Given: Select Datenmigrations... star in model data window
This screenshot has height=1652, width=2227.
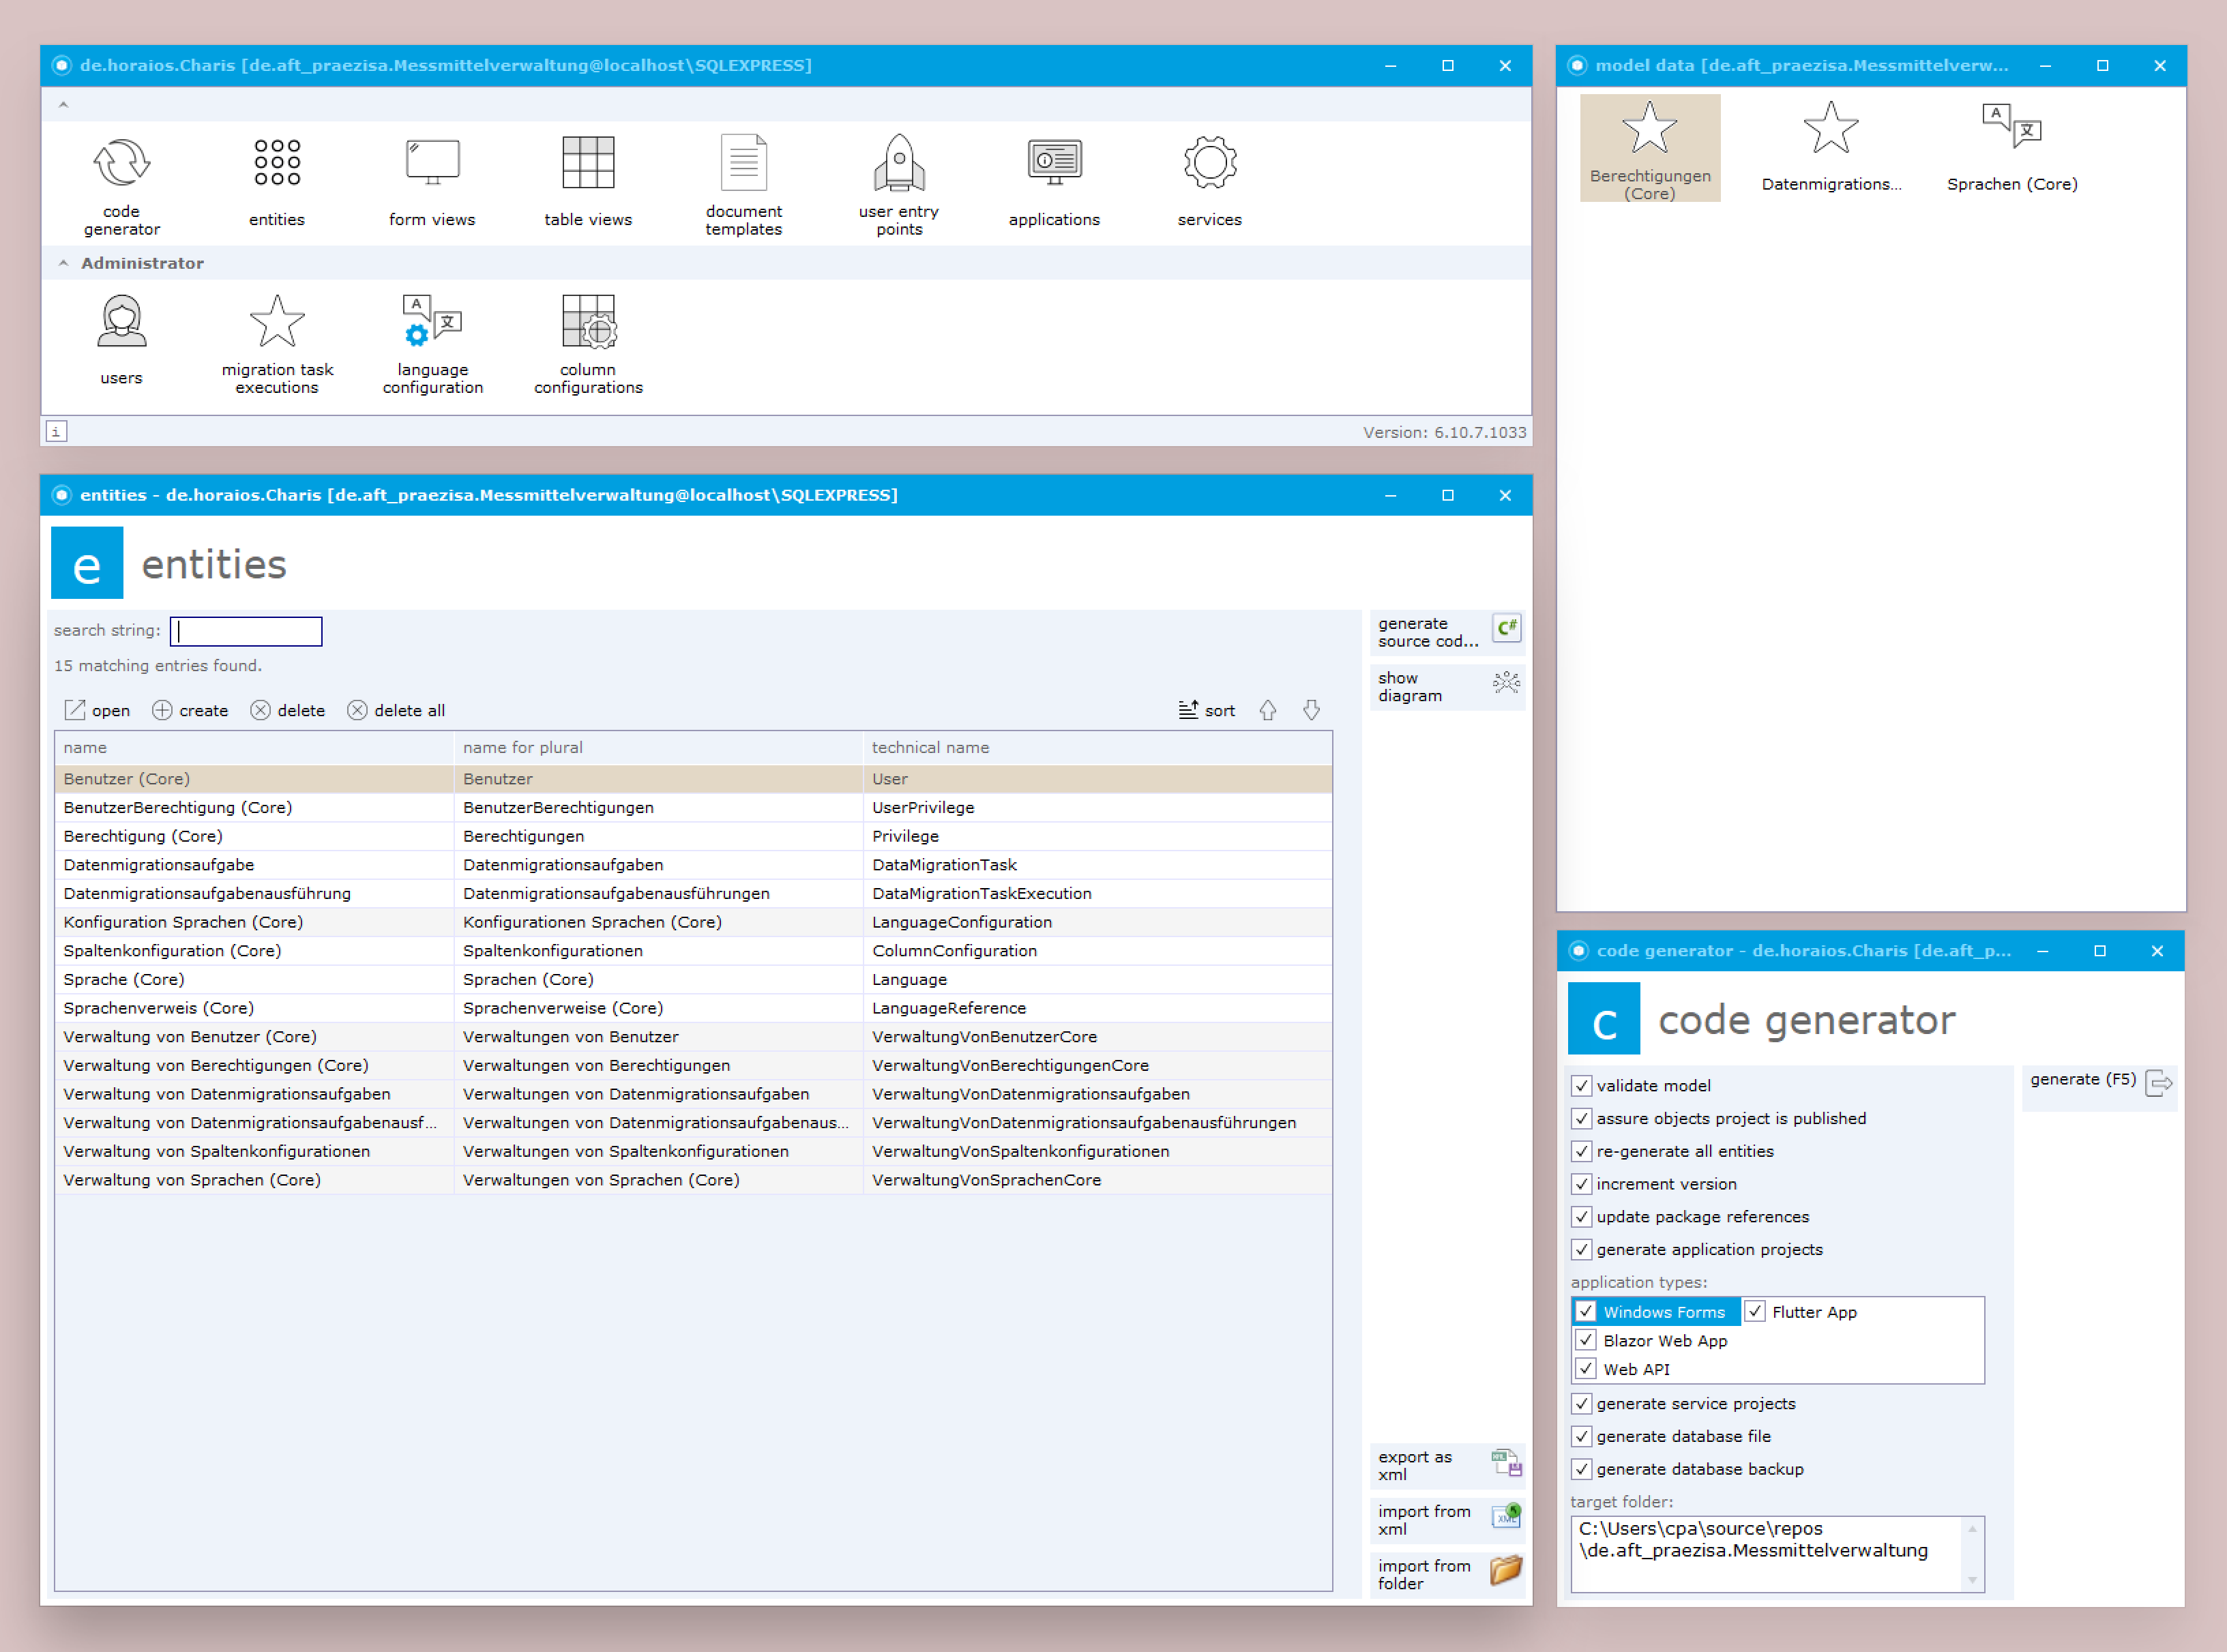Looking at the screenshot, I should tap(1831, 148).
